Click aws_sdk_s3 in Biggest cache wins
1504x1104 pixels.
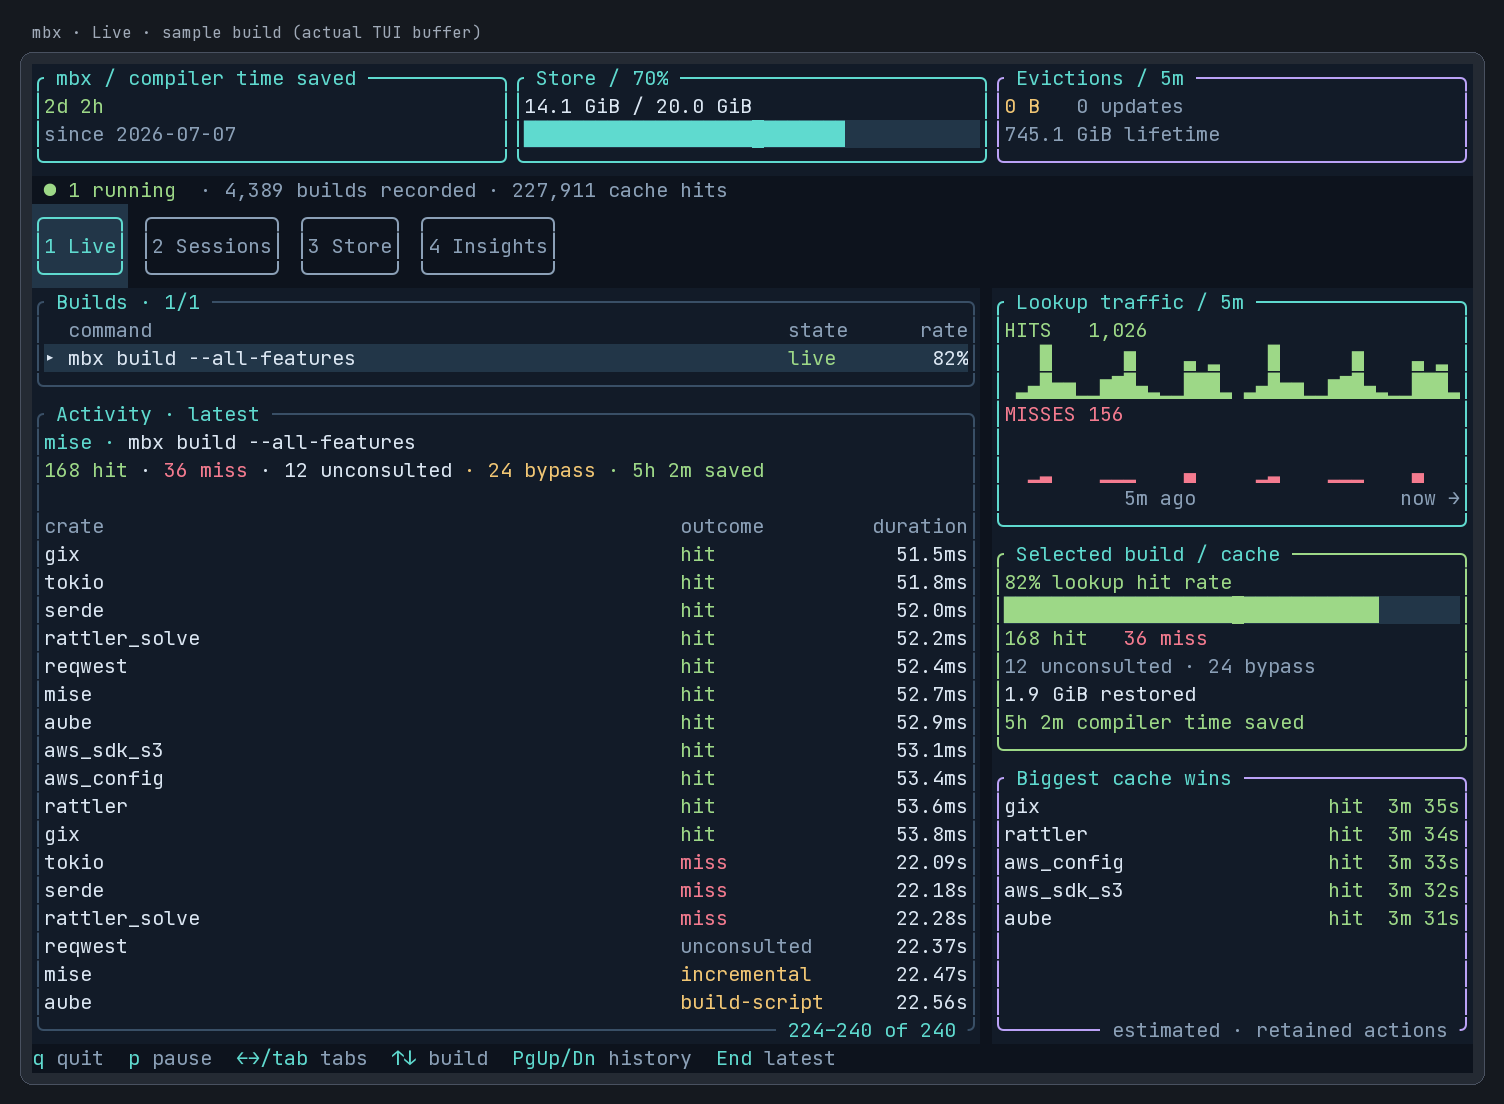point(1232,890)
